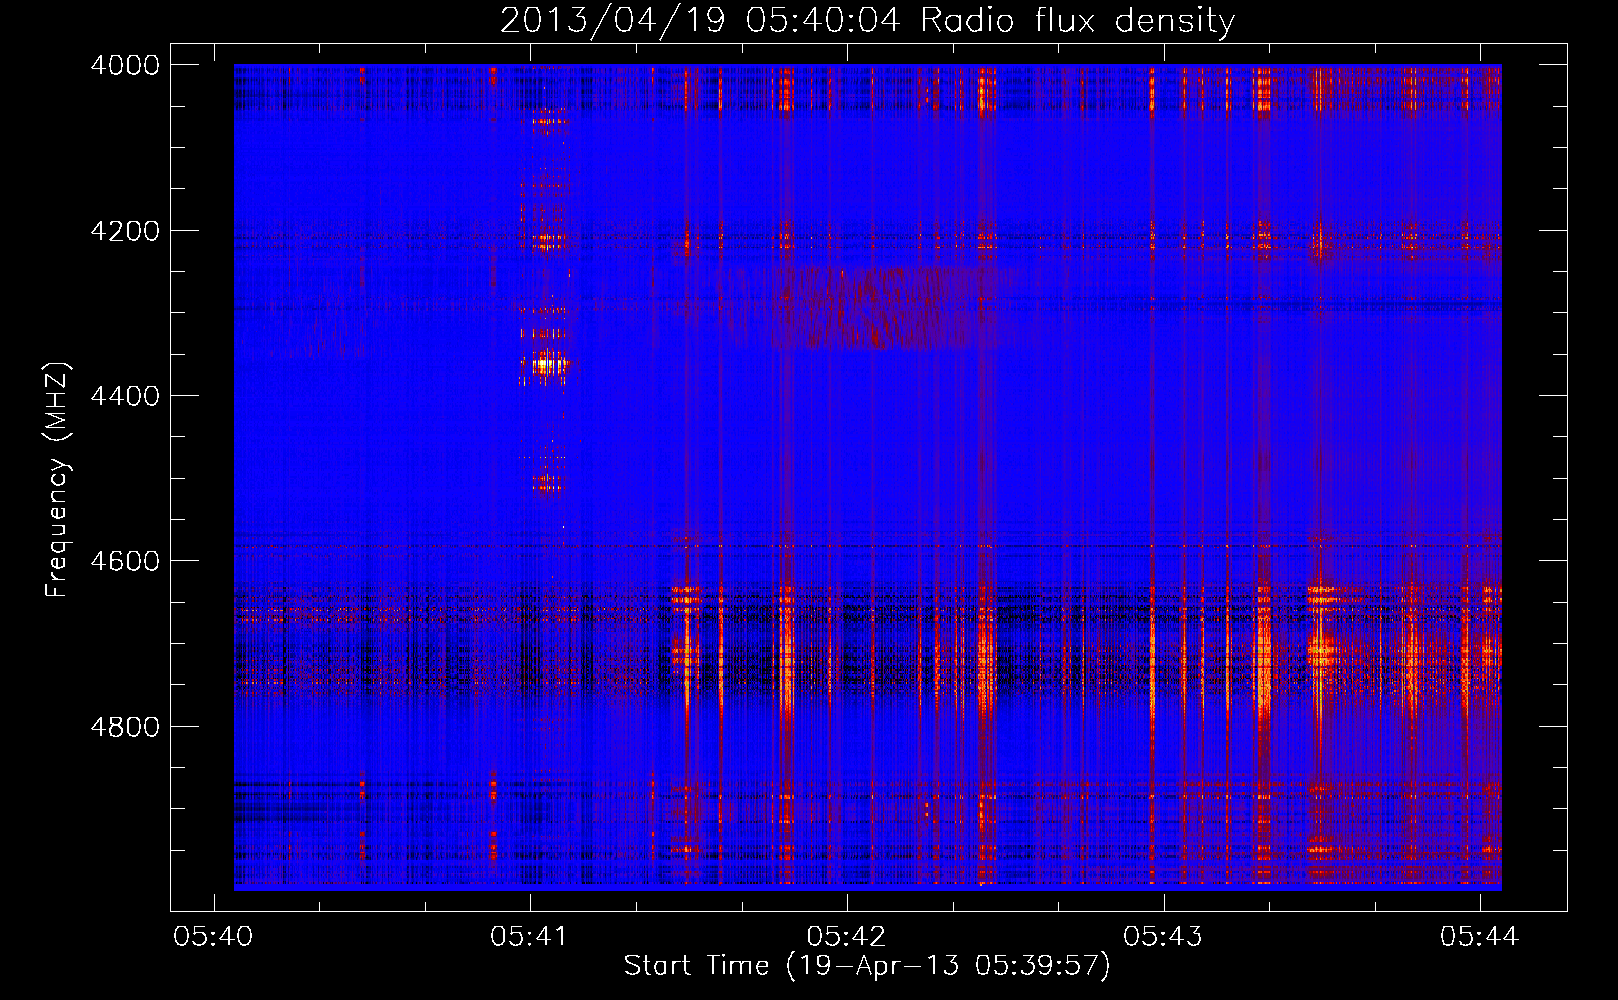Click the Start Time axis title text
This screenshot has height=1000, width=1618.
(867, 966)
